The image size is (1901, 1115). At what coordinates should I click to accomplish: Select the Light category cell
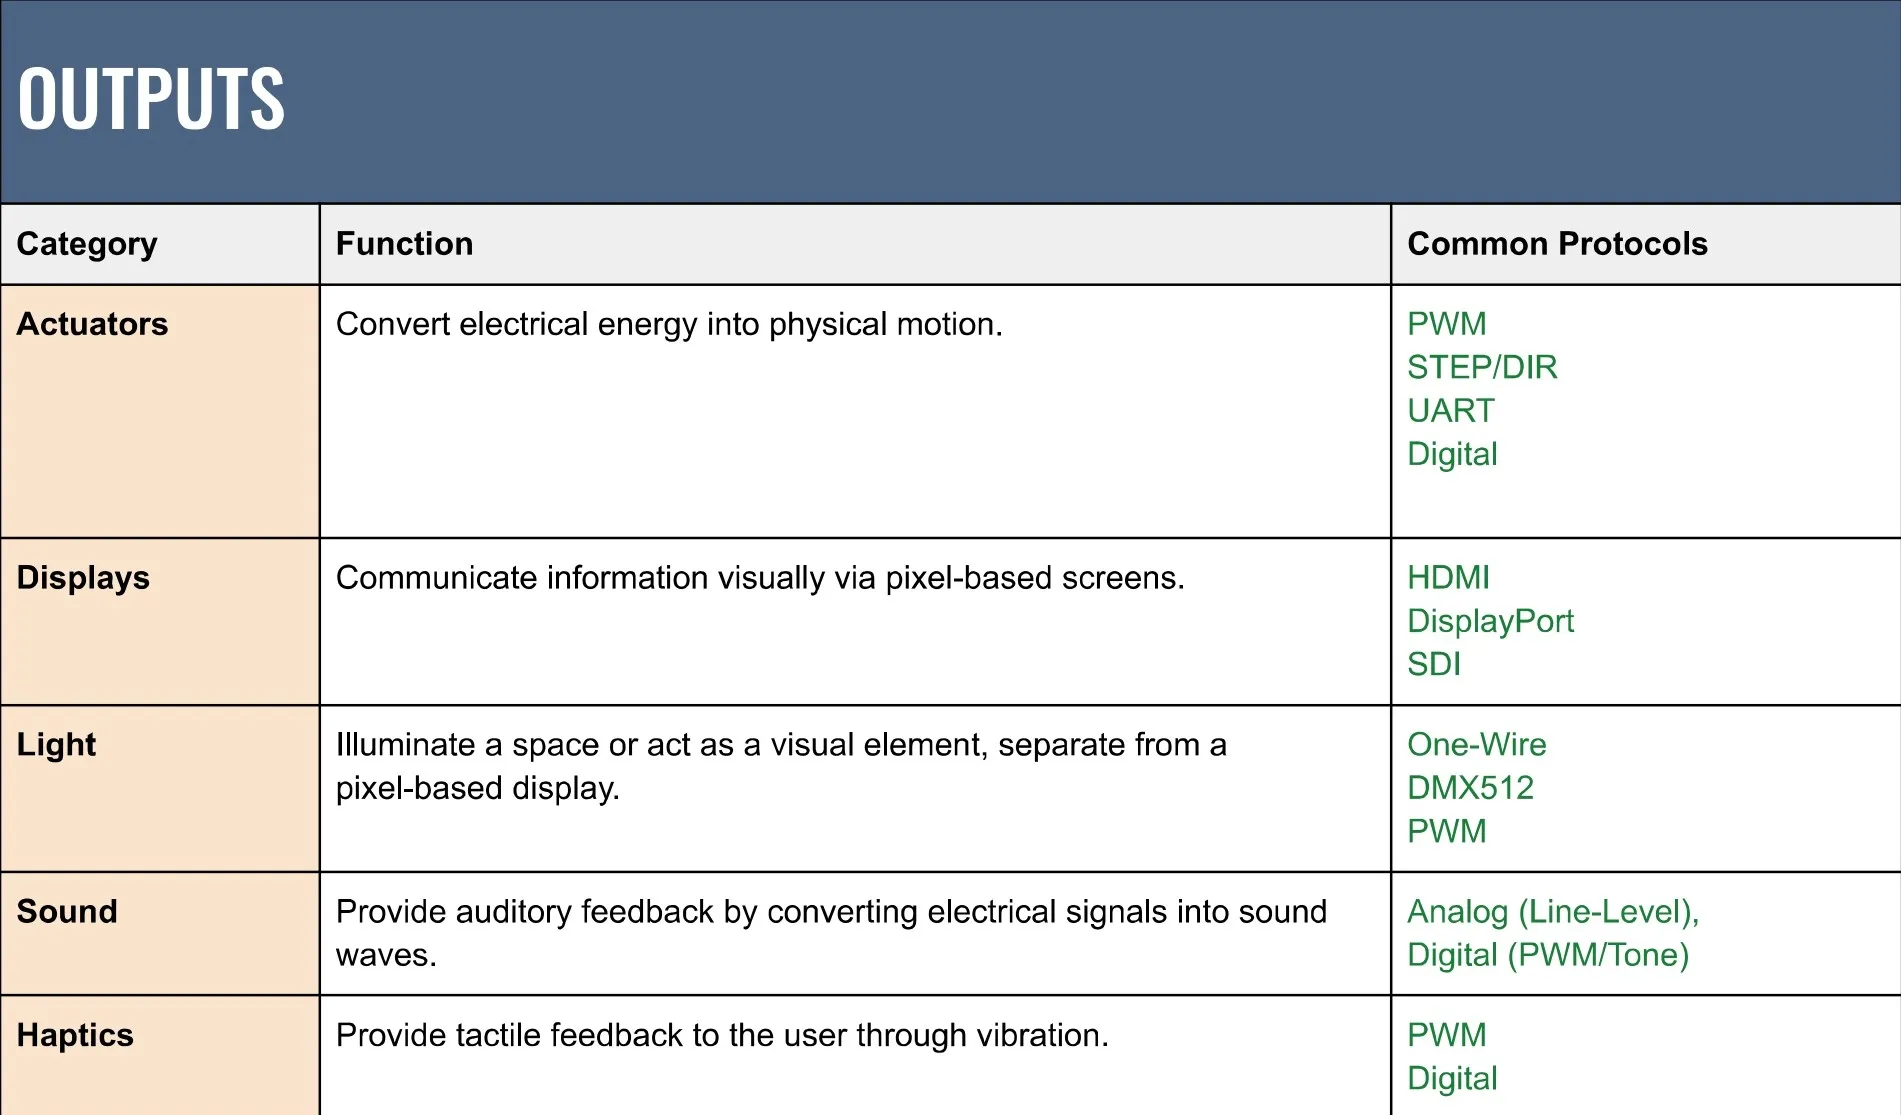pyautogui.click(x=56, y=745)
